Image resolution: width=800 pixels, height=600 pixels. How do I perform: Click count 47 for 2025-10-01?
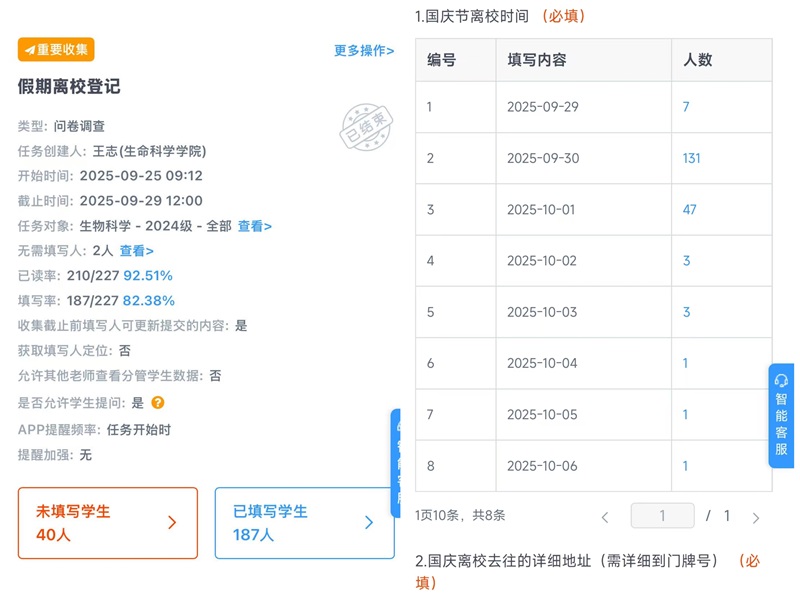[x=689, y=210]
